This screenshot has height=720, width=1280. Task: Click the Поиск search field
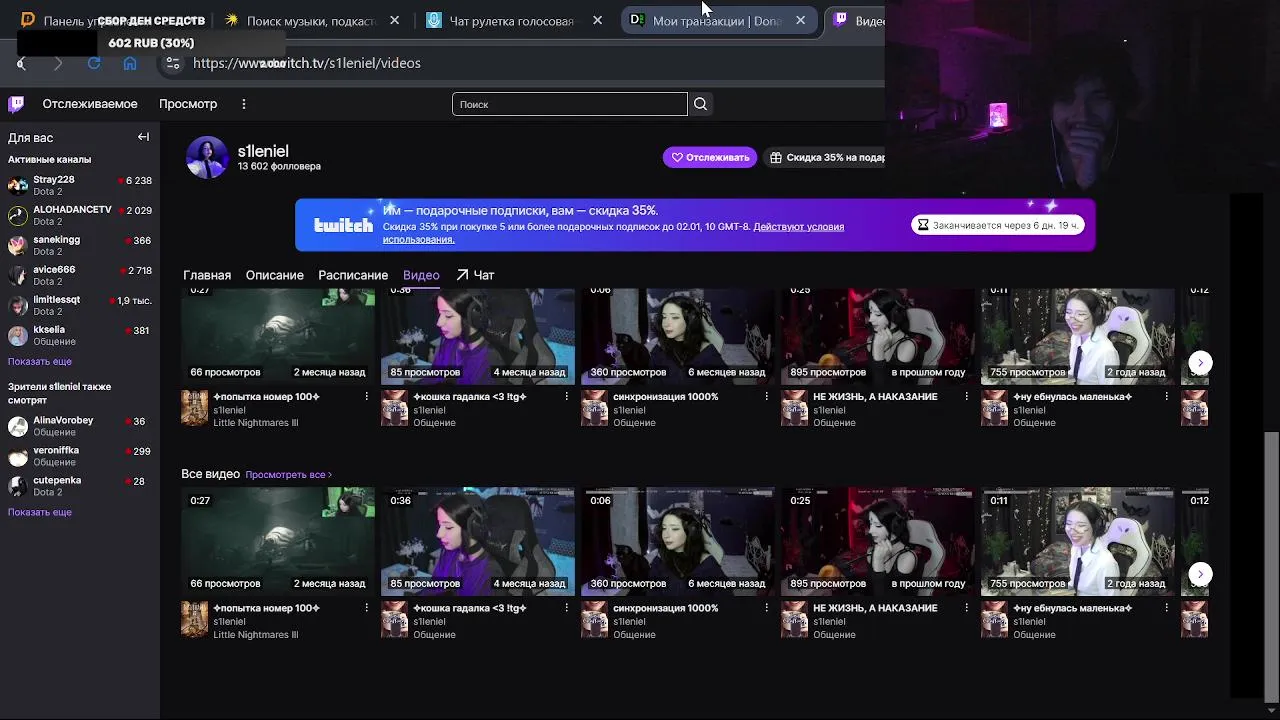[x=570, y=104]
